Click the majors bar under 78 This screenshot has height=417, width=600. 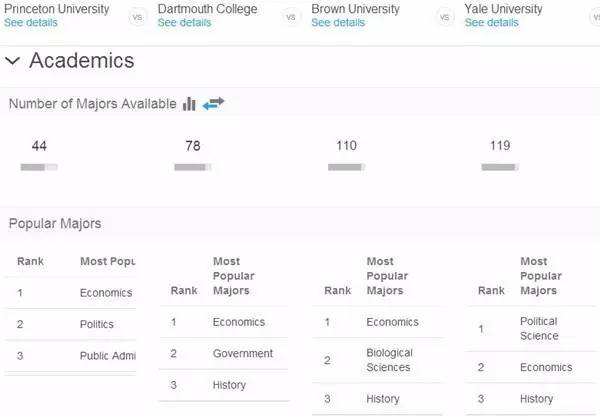click(x=192, y=167)
